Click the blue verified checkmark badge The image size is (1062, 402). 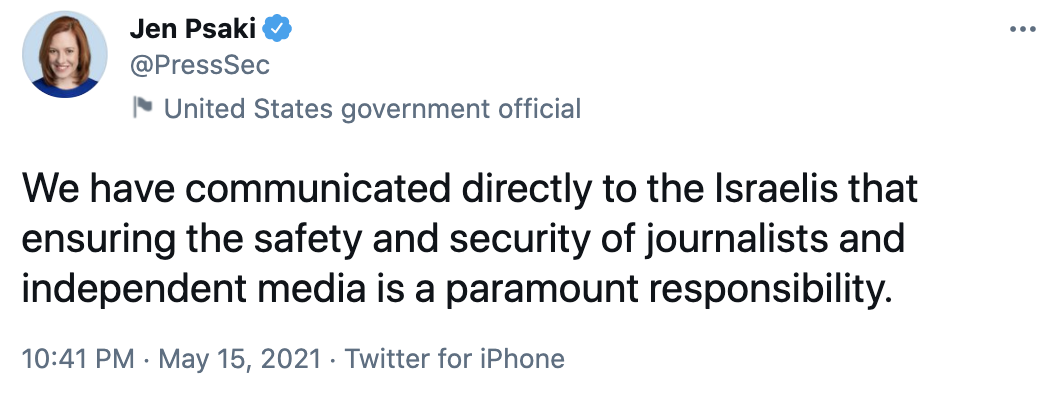tap(276, 30)
